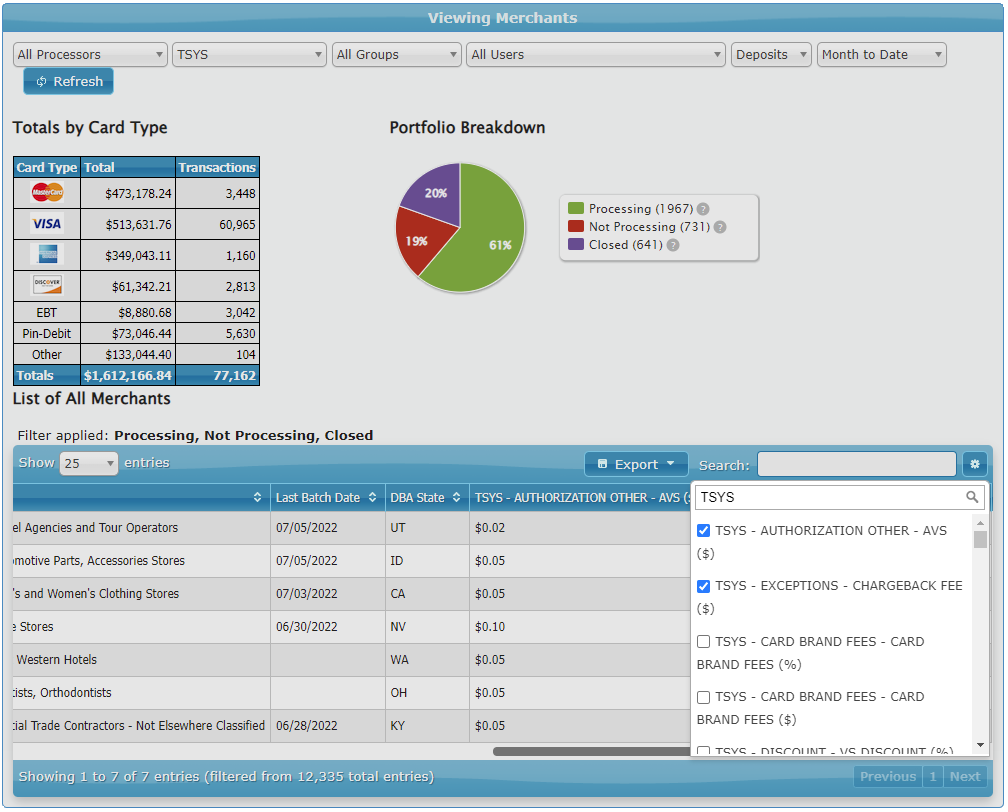
Task: Go to the Next page
Action: point(965,777)
